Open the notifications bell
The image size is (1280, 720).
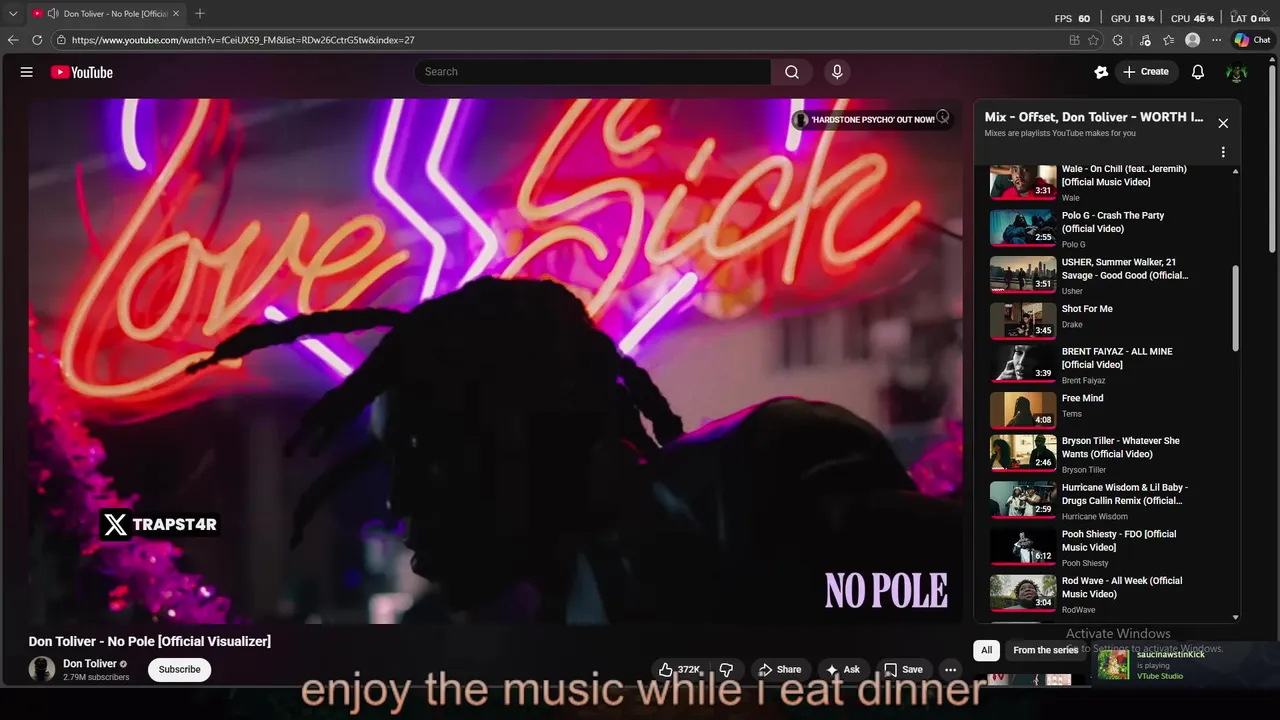(1198, 72)
